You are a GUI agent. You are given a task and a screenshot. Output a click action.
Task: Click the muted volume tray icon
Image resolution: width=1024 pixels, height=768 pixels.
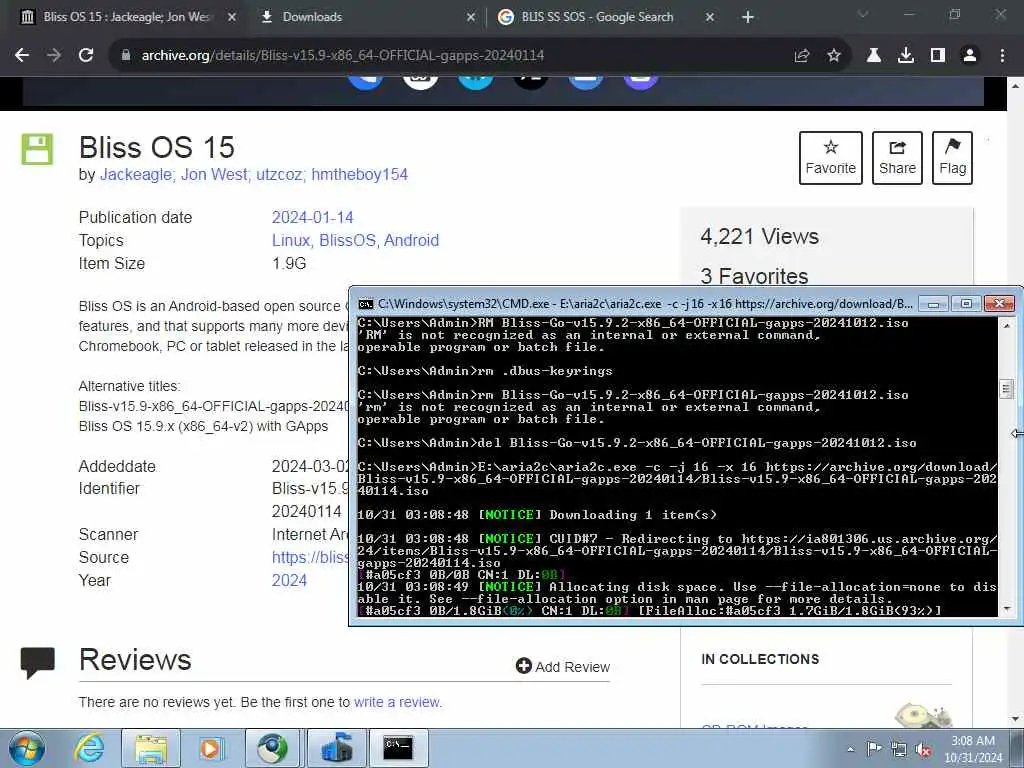[x=923, y=749]
